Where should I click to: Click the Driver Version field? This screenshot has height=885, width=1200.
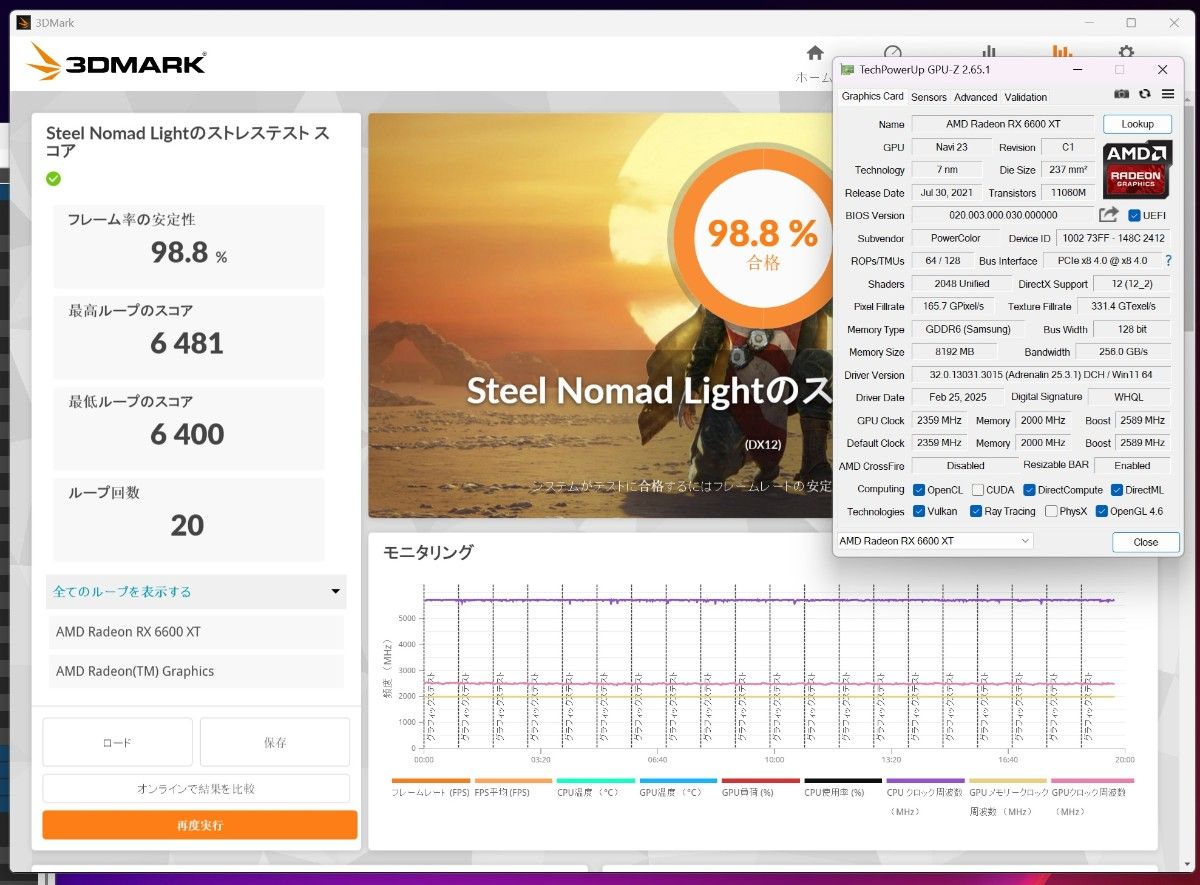point(1041,375)
